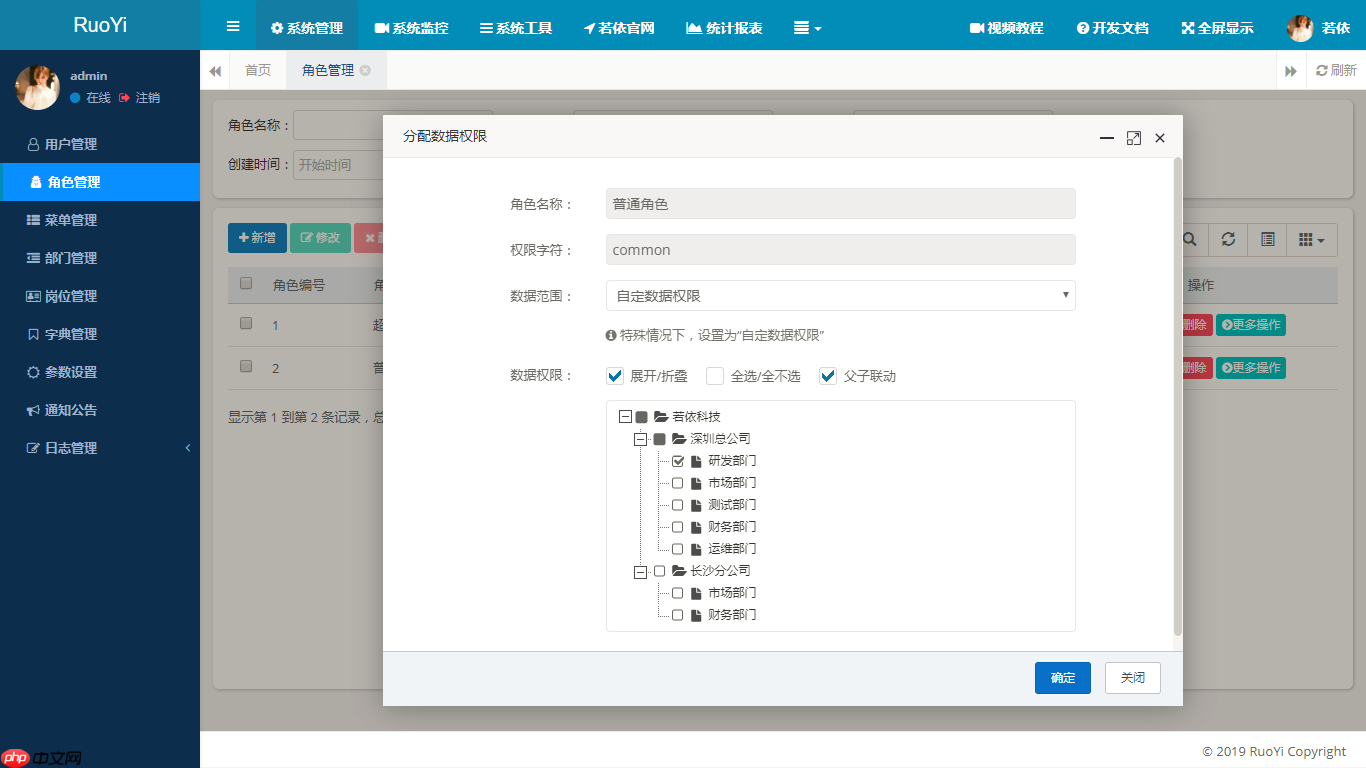Collapse the 深圳总公司 tree node

[639, 438]
